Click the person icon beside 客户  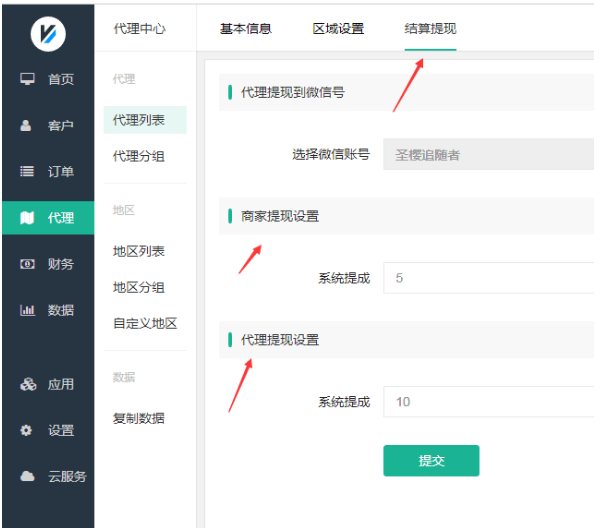(26, 125)
